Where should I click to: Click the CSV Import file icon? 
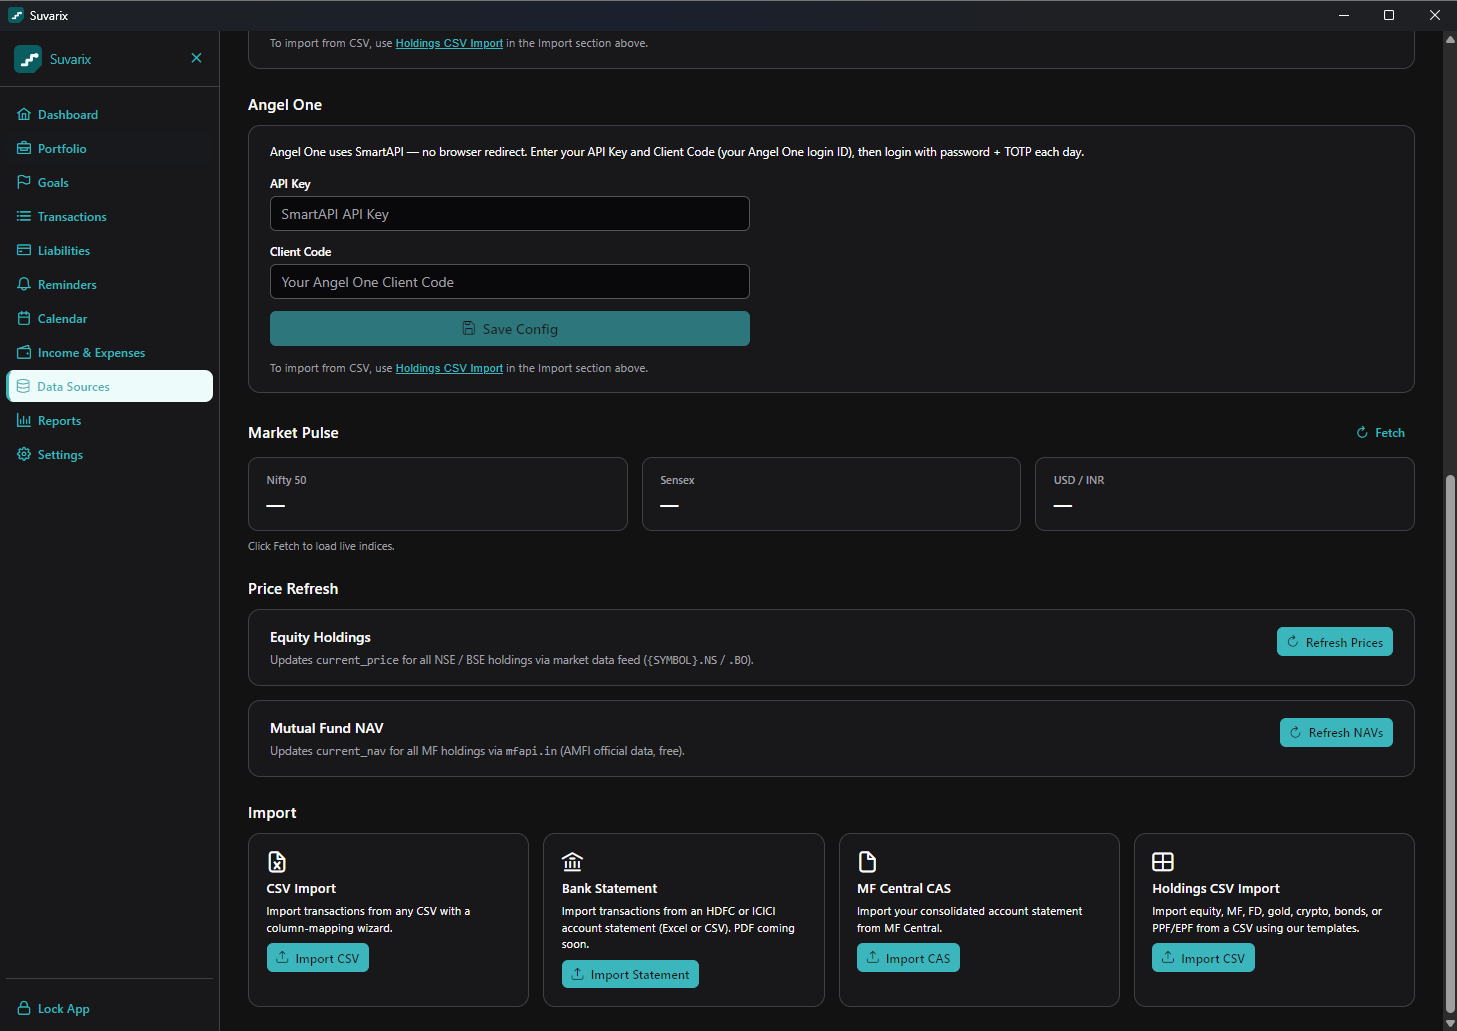pyautogui.click(x=277, y=861)
